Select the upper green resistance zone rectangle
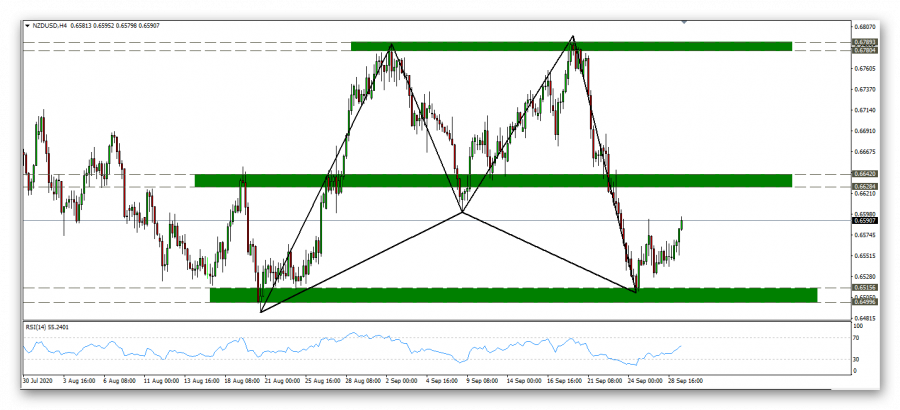Screen dimensions: 900x410 [x=570, y=46]
